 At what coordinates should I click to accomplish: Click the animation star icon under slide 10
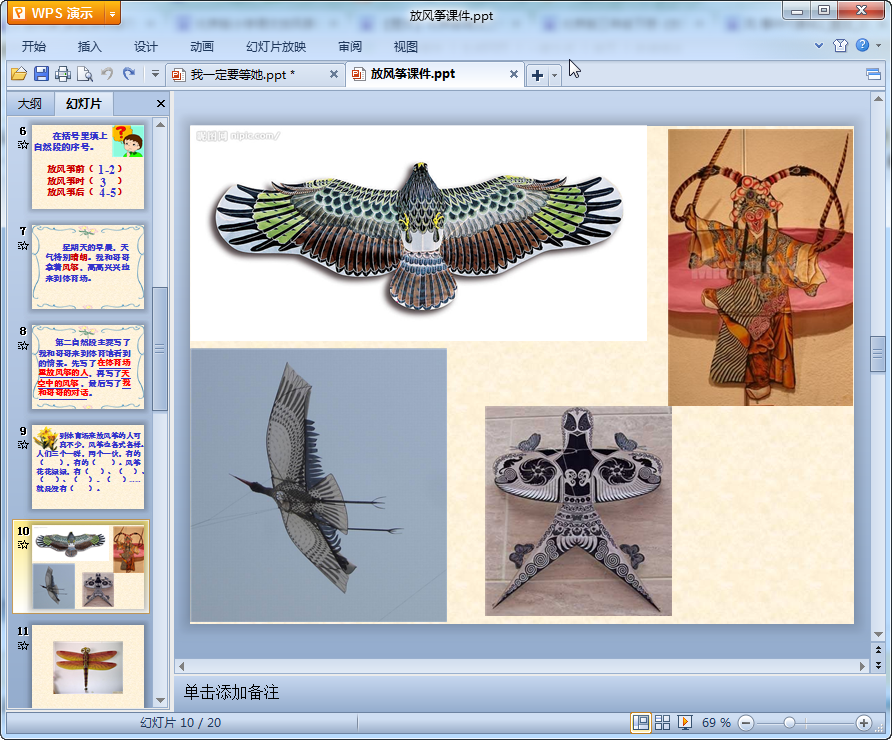click(x=23, y=545)
